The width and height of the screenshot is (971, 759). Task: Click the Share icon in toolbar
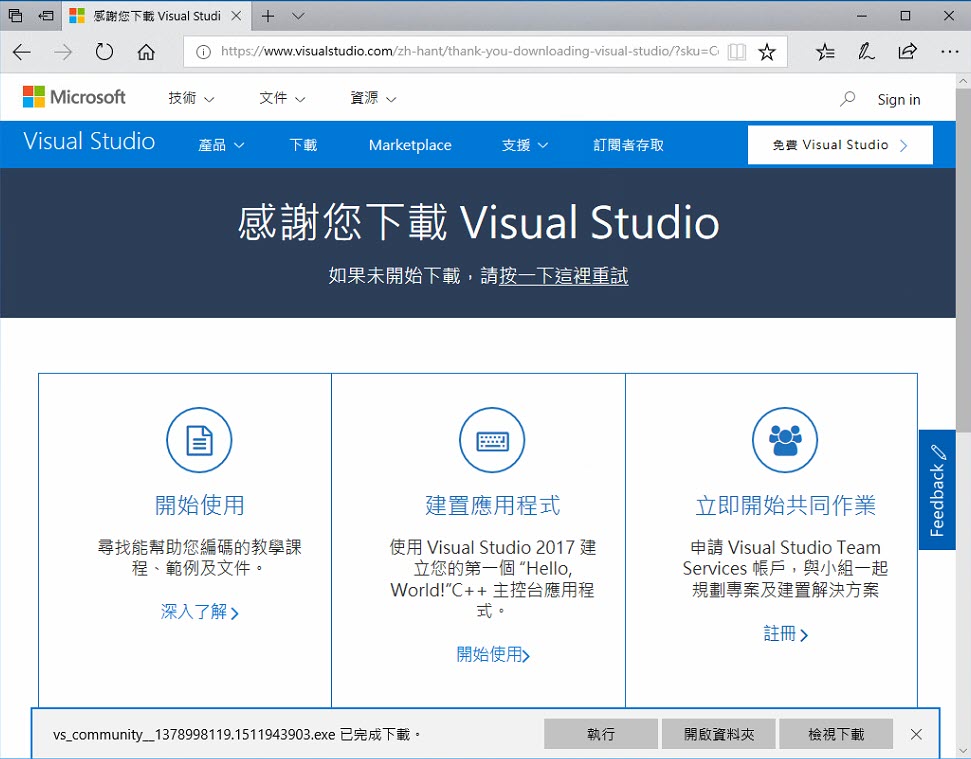(x=907, y=51)
